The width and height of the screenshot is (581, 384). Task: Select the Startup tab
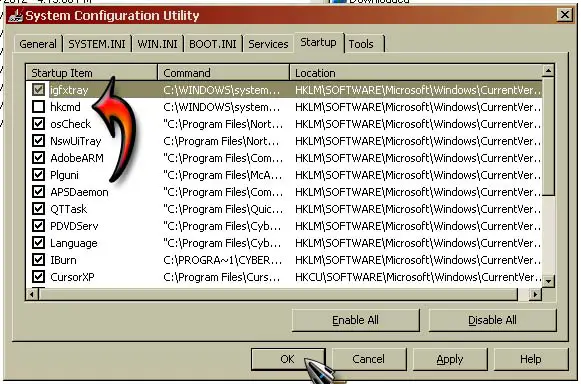tap(318, 43)
